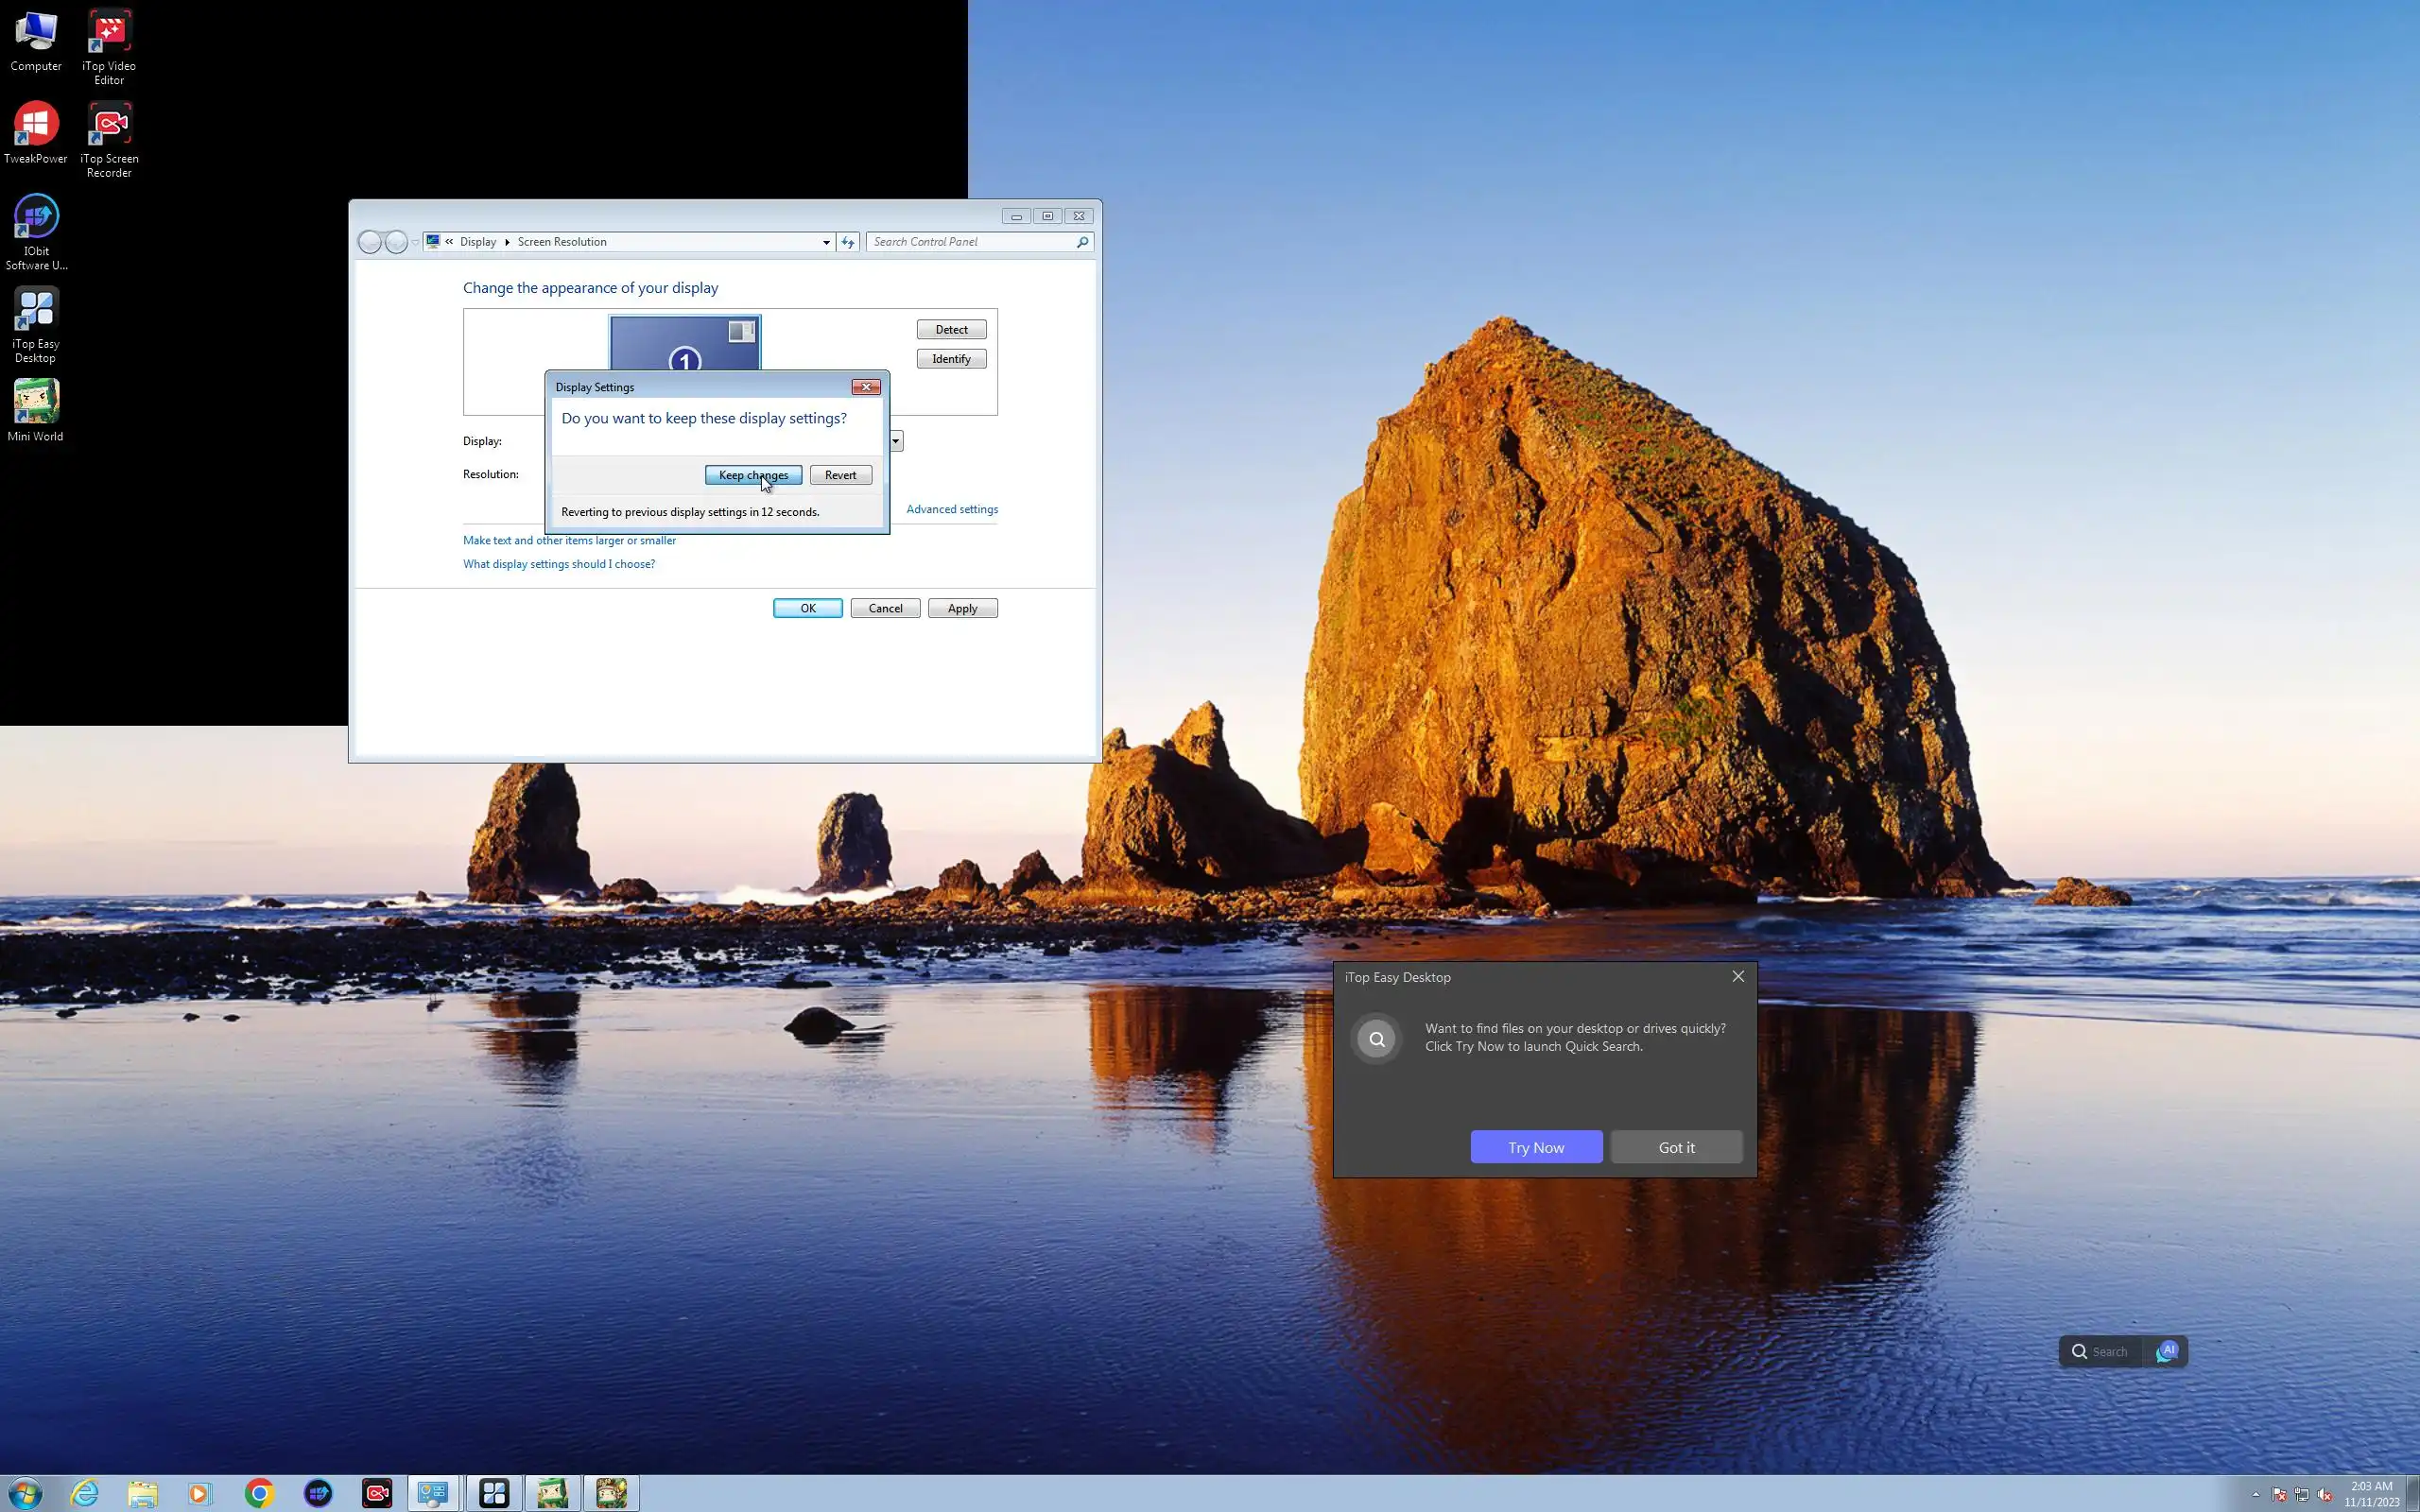Open Internet Explorer from taskbar
The width and height of the screenshot is (2420, 1512).
(85, 1493)
